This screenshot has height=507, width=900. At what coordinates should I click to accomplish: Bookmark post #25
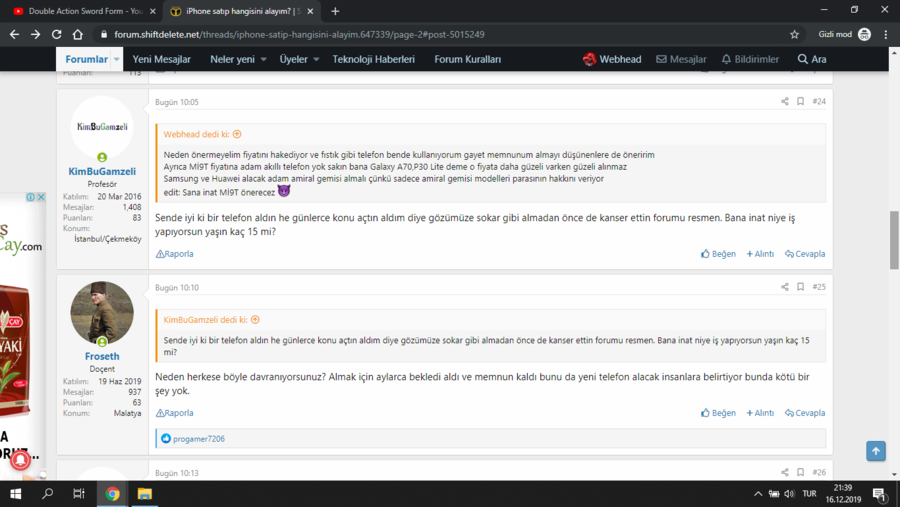coord(800,287)
